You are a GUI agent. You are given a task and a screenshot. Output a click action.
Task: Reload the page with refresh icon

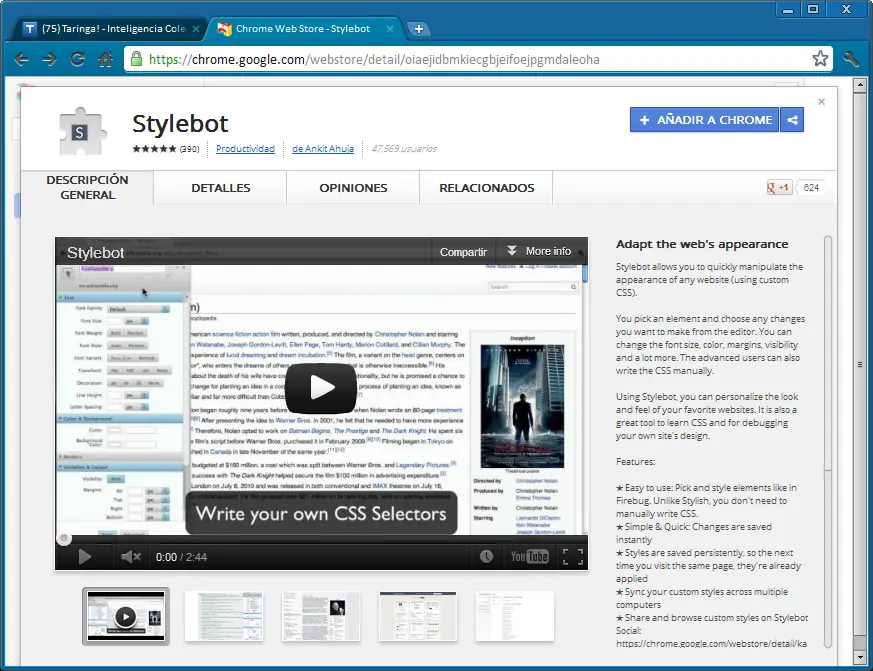click(x=77, y=59)
